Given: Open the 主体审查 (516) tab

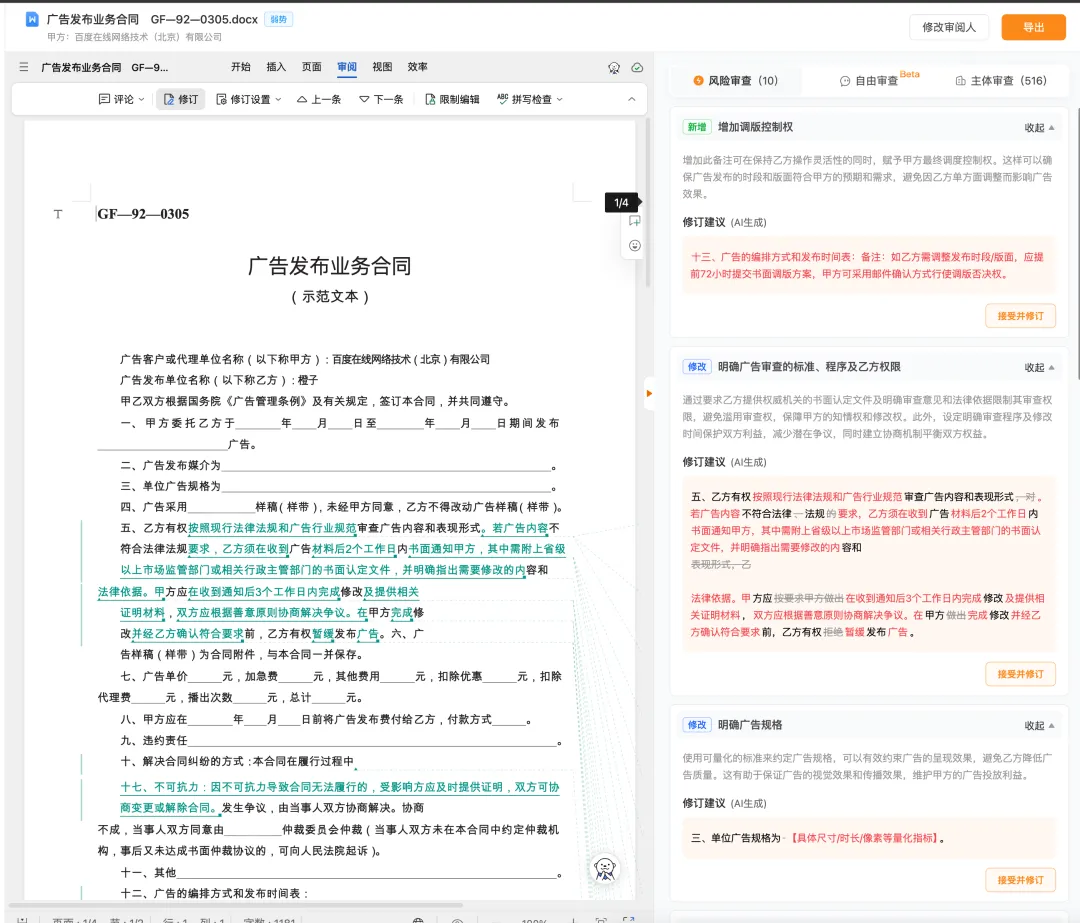Looking at the screenshot, I should 1001,81.
